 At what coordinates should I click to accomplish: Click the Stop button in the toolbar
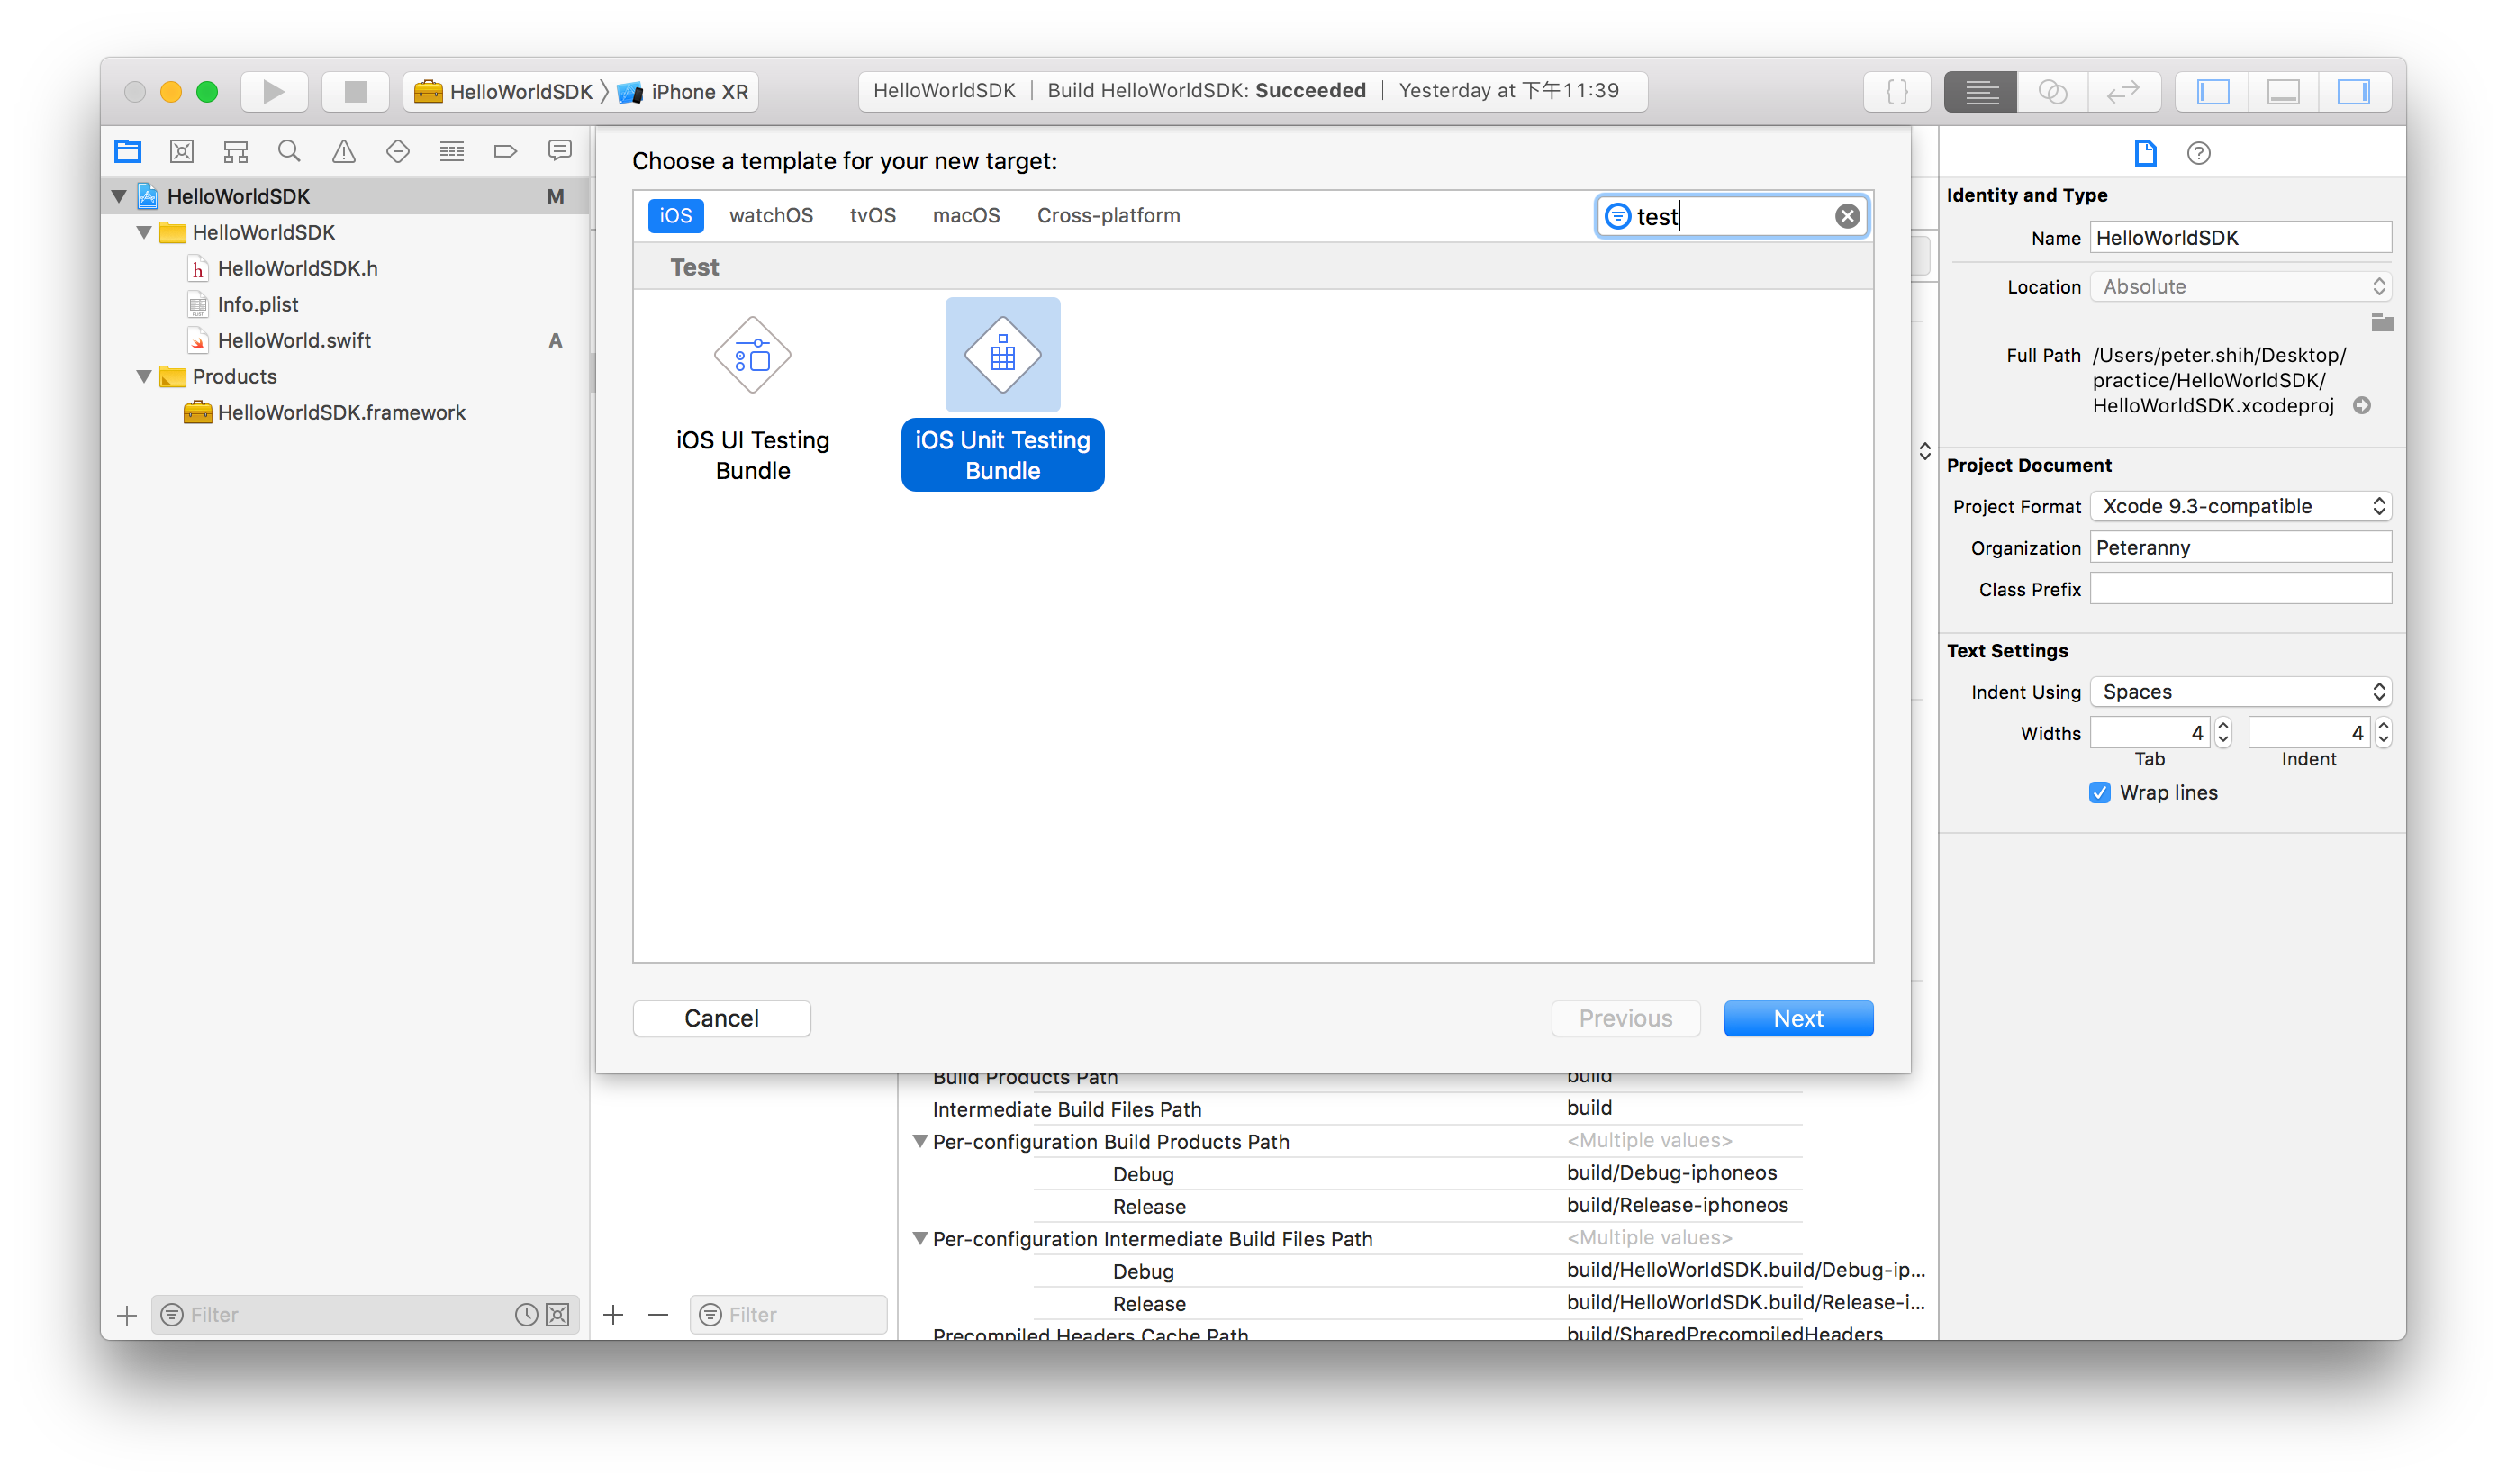click(355, 92)
